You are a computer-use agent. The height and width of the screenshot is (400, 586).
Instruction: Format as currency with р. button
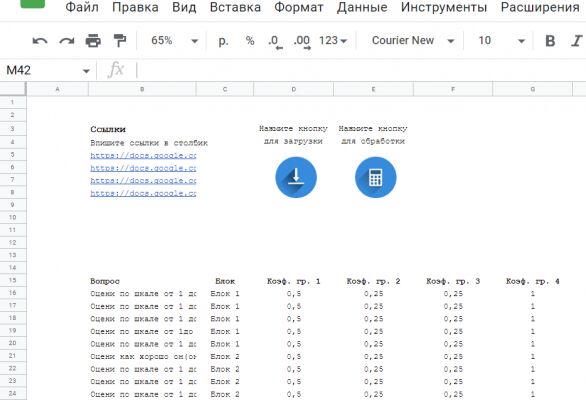[223, 40]
